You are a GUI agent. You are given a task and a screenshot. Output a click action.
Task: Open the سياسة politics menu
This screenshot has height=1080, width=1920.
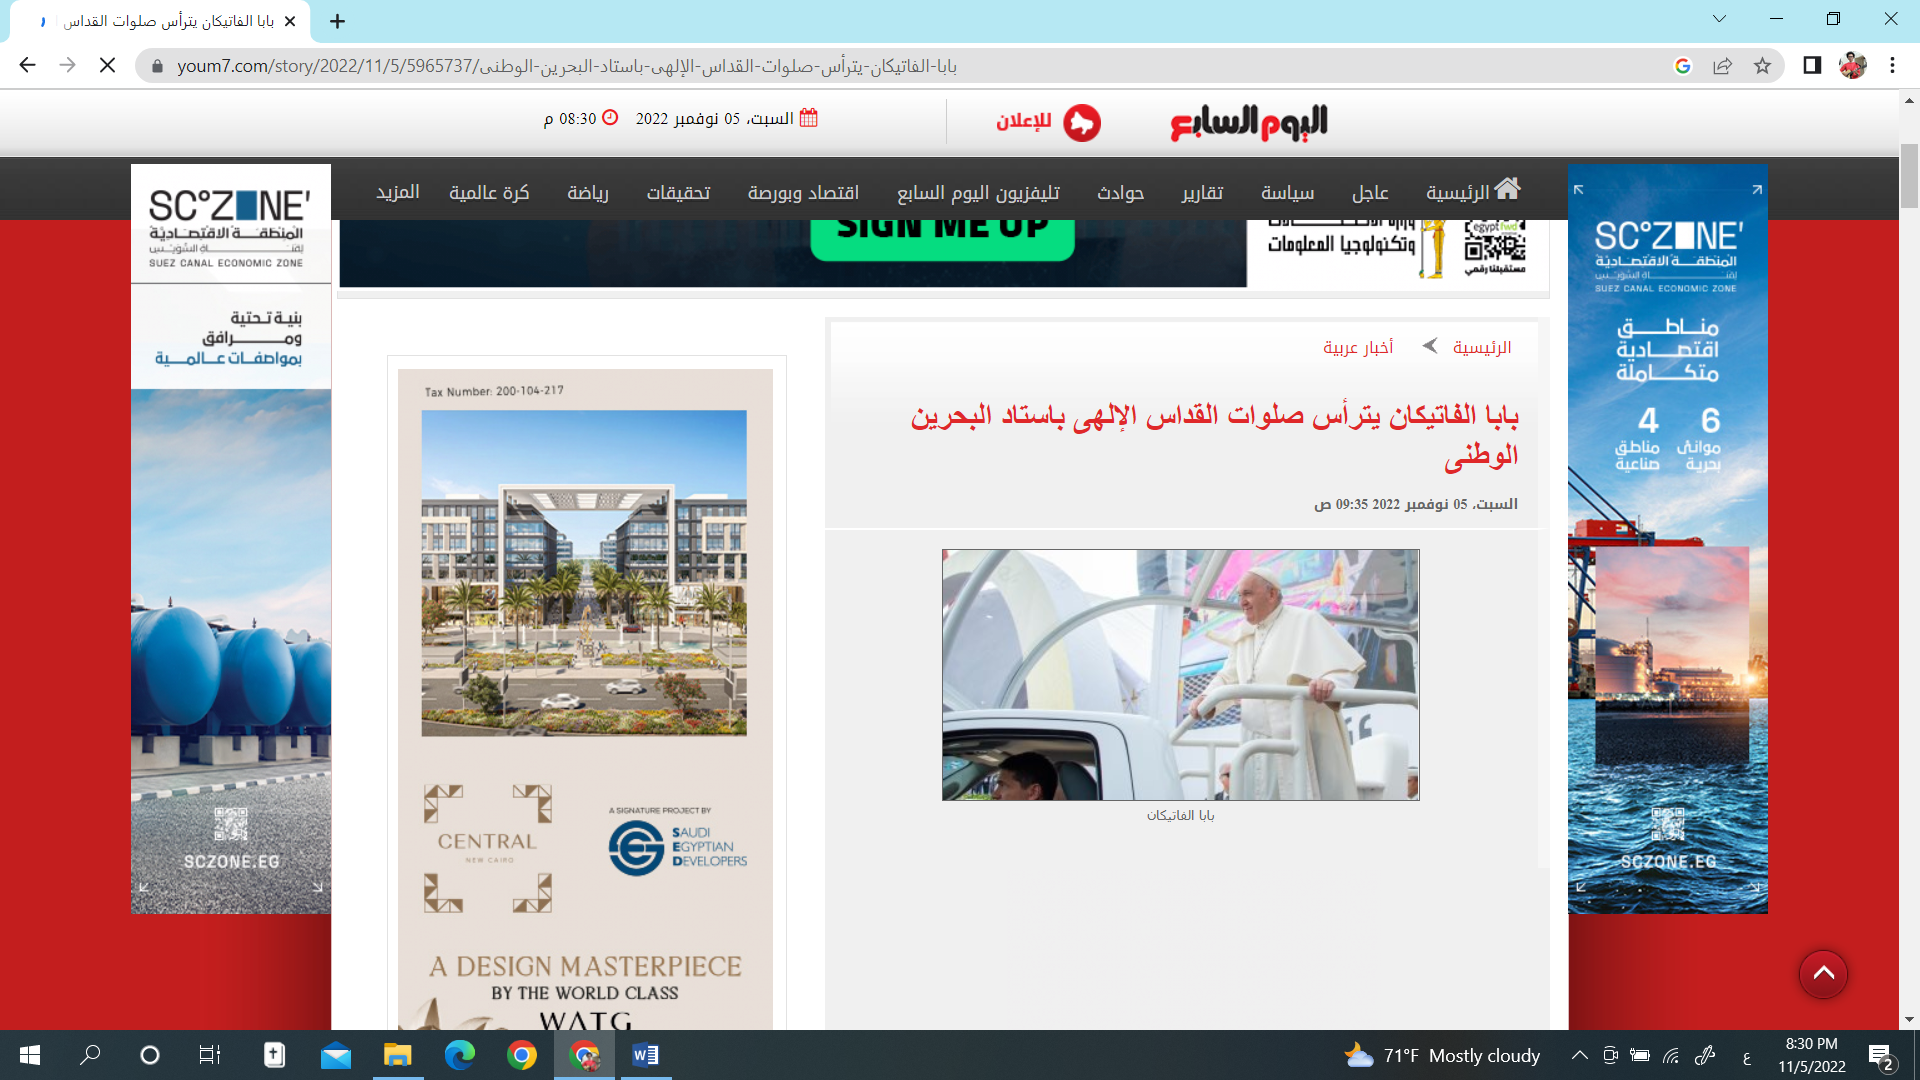pos(1287,192)
